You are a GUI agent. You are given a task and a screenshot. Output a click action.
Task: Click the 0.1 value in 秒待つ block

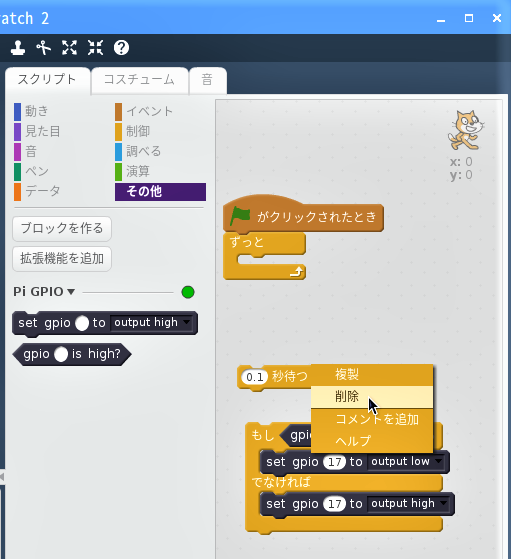coord(255,377)
